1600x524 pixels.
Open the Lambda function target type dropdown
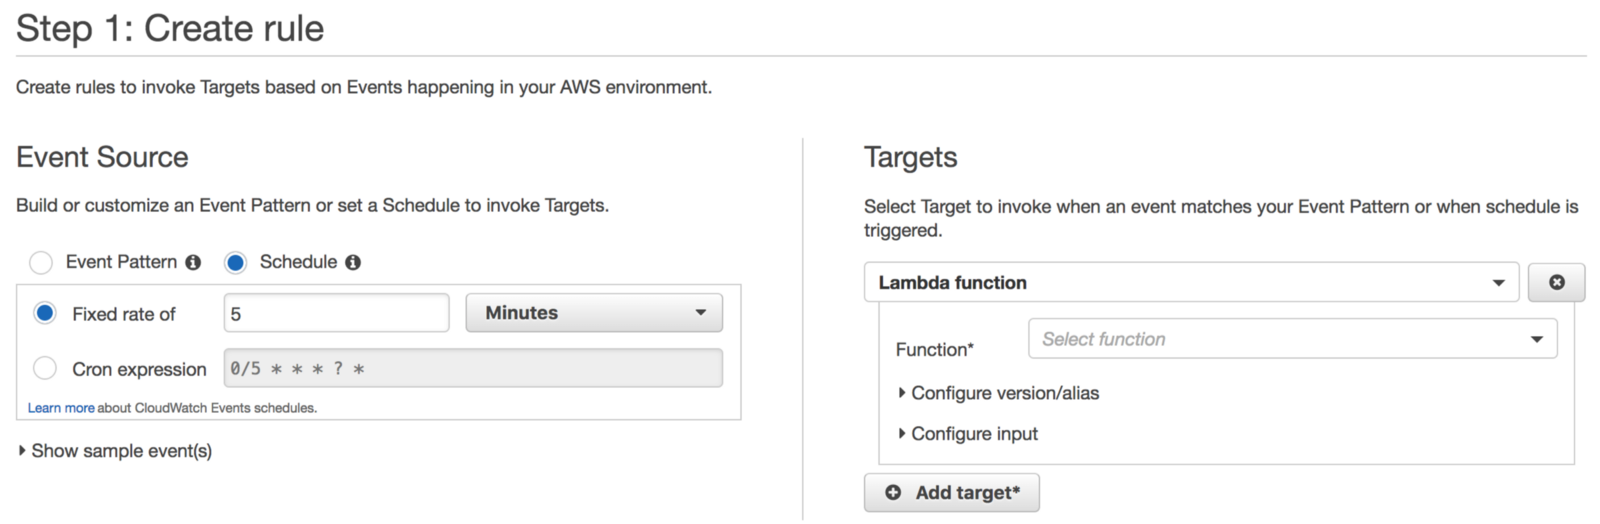1190,282
